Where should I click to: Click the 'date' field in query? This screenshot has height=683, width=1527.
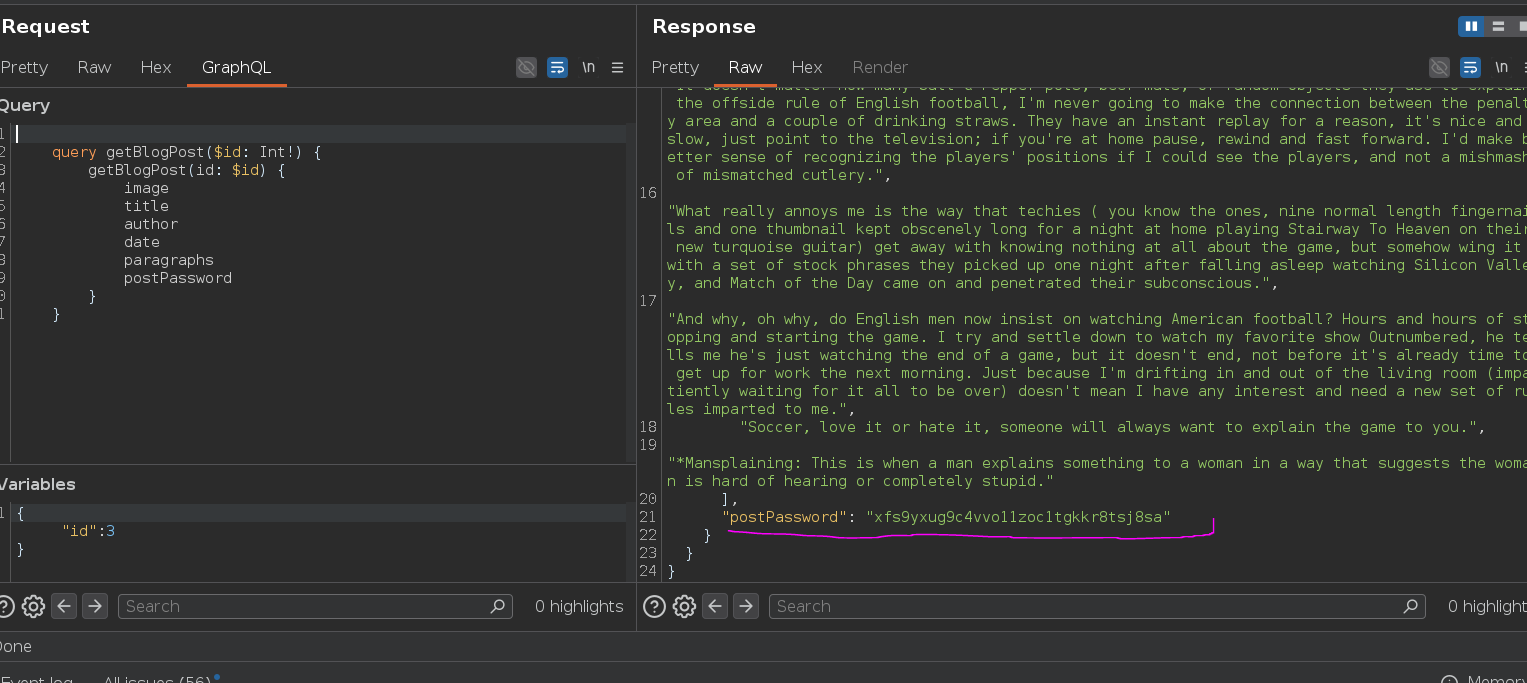coord(142,242)
